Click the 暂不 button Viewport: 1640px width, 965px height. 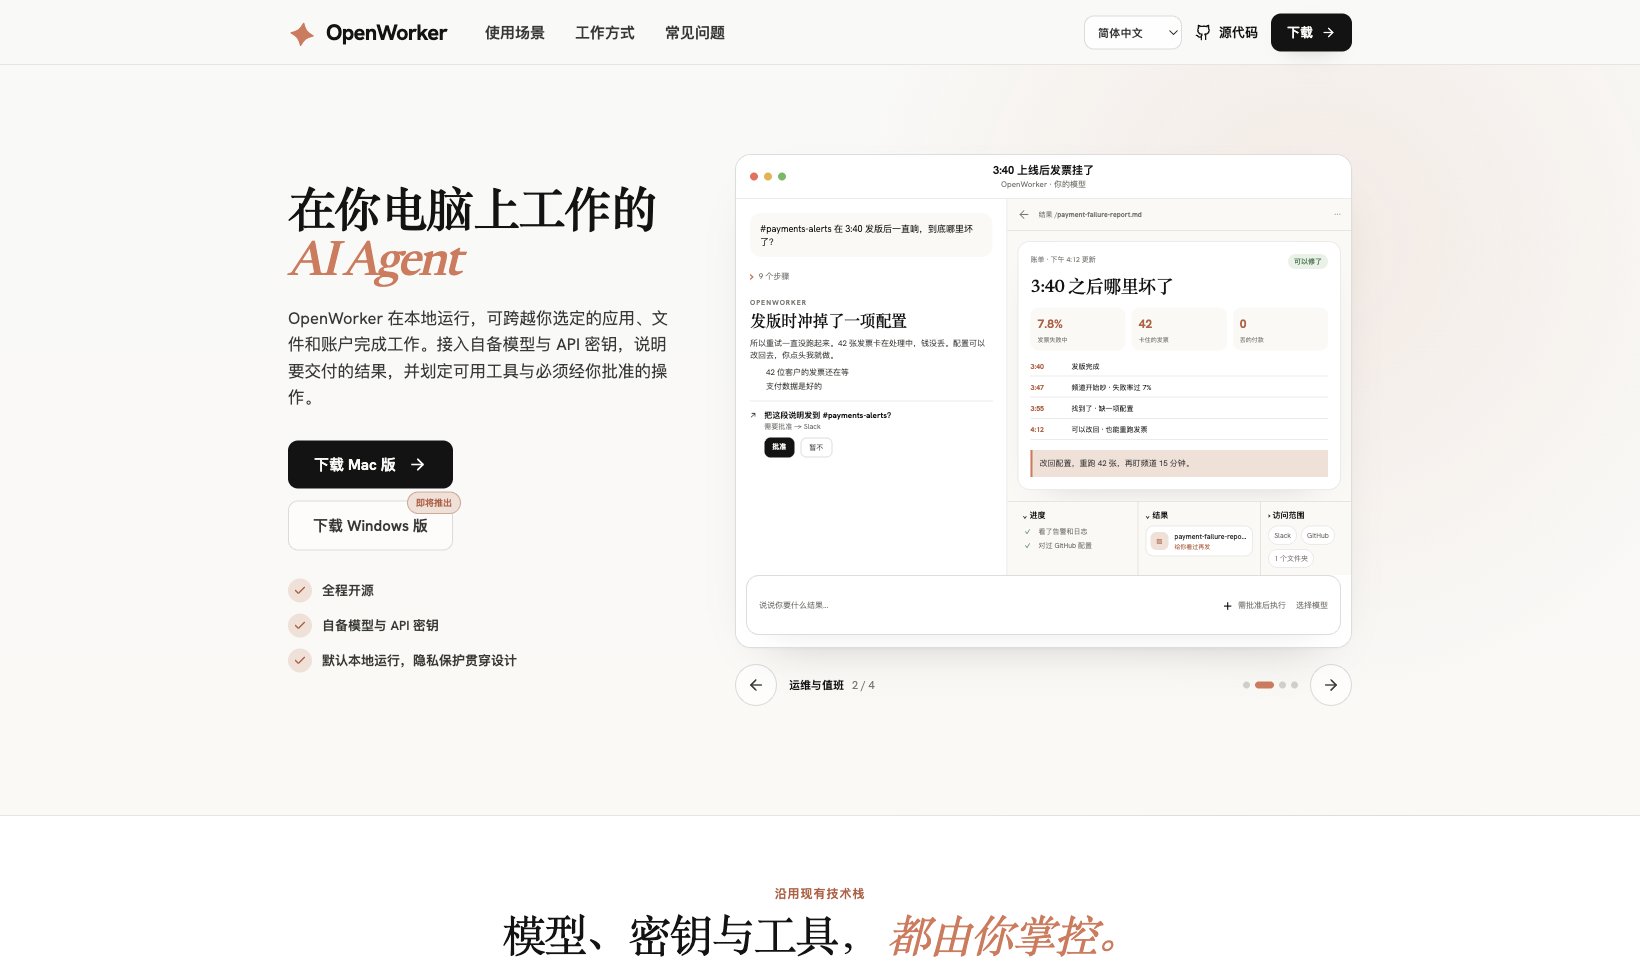[x=816, y=447]
